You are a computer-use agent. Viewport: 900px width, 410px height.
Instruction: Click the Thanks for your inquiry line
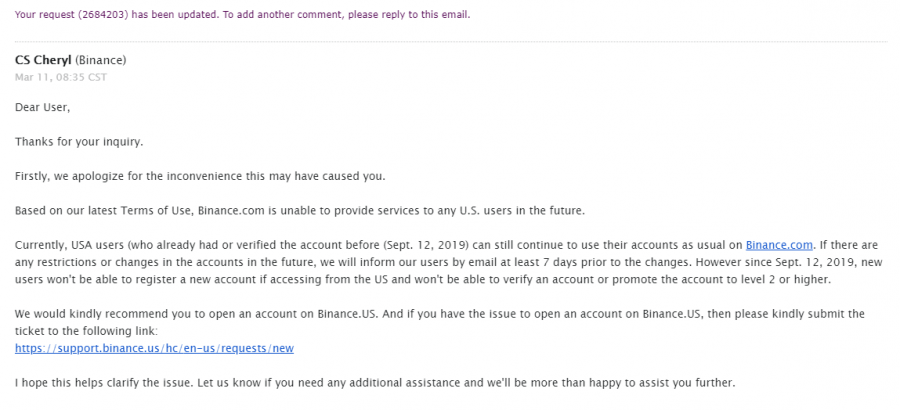pos(79,142)
